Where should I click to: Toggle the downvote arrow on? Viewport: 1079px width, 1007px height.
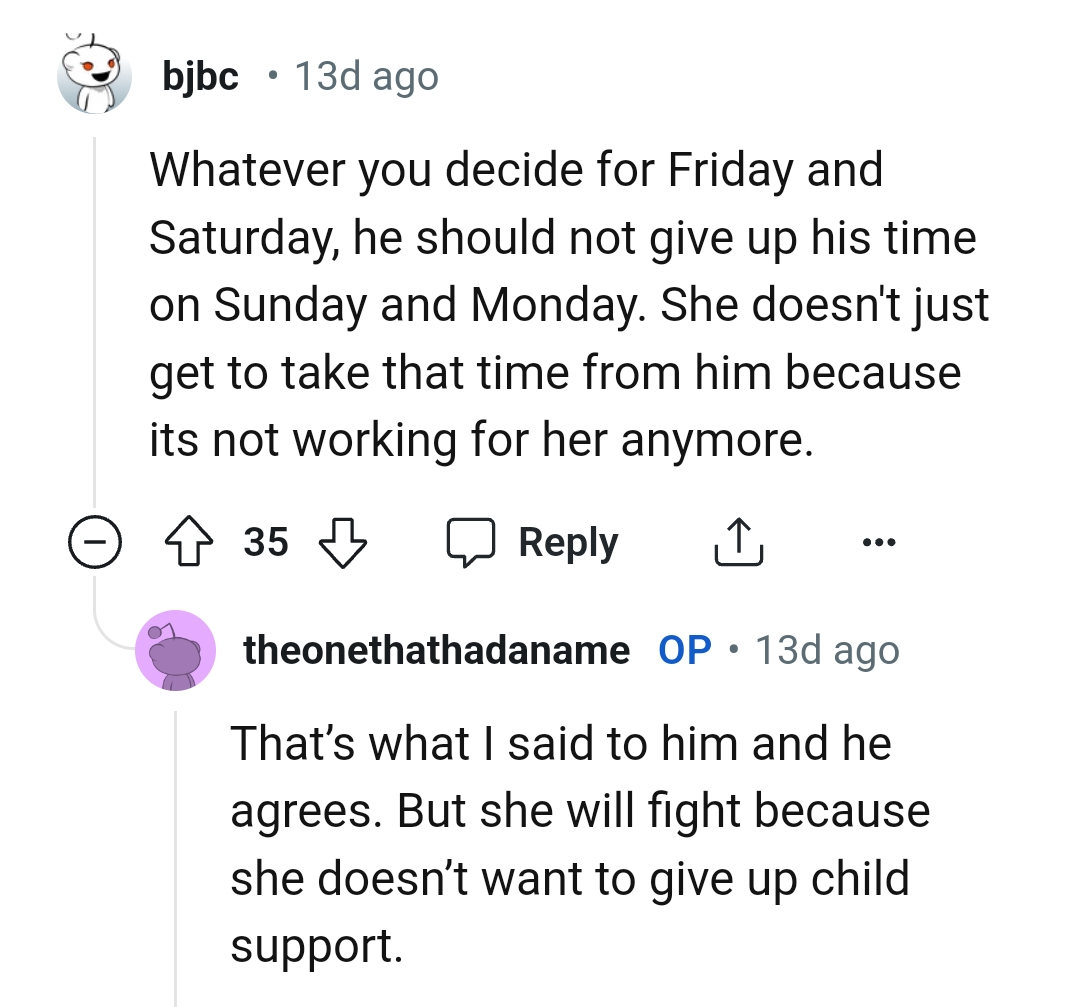point(341,541)
